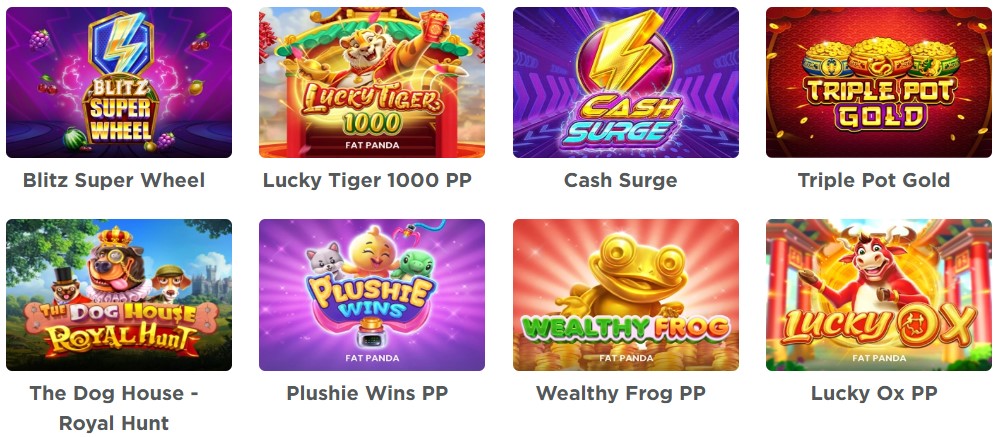Click Fat Panda label on Wealthy Frog tile
Screen dimensions: 999x437
point(626,358)
